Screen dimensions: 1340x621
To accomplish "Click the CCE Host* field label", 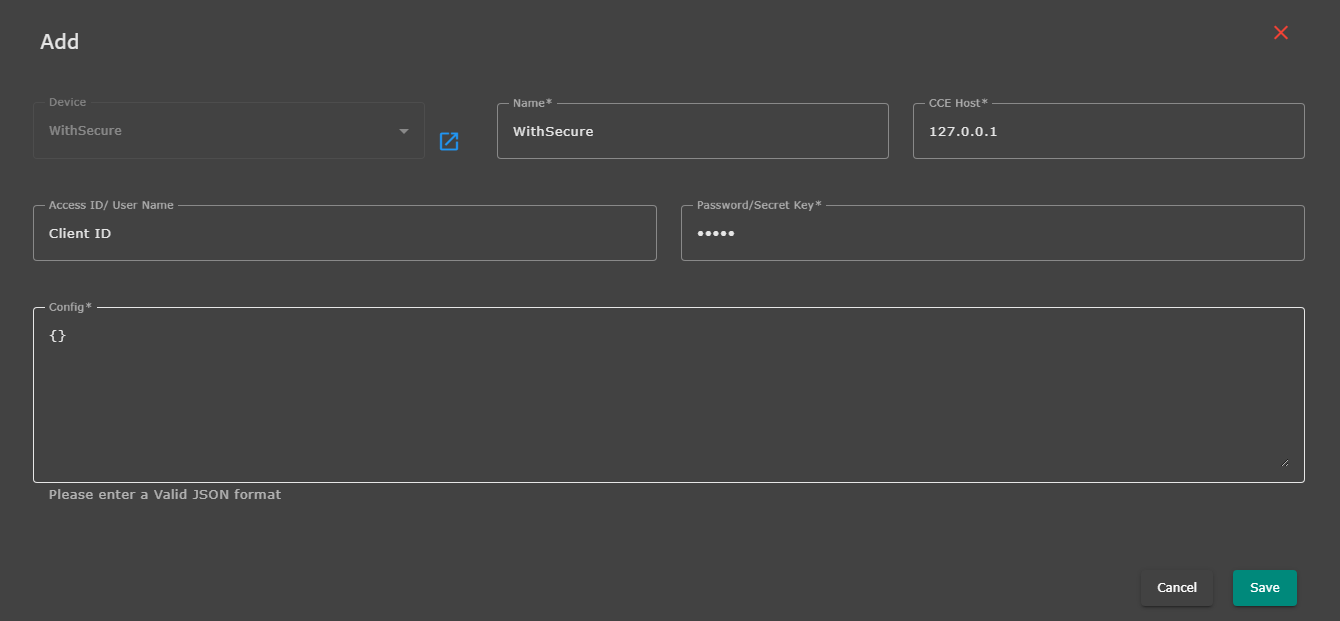I will (957, 103).
